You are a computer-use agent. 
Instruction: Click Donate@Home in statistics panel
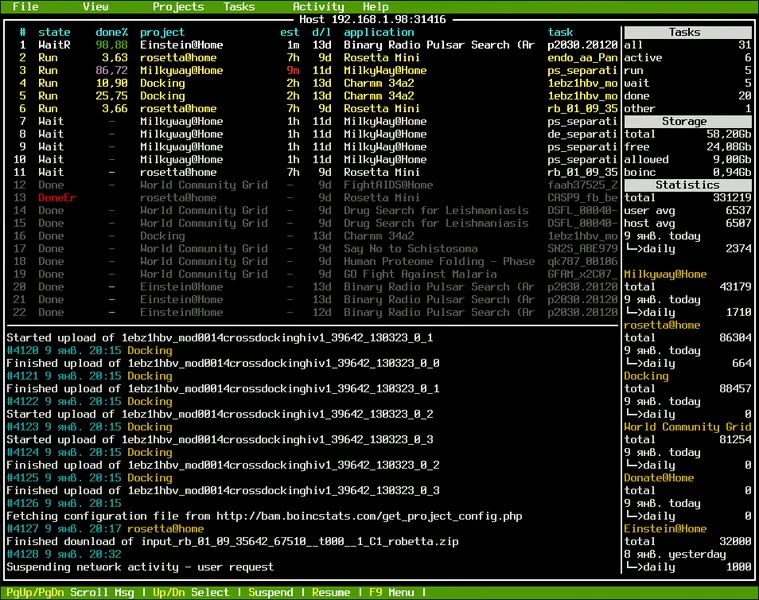[659, 478]
